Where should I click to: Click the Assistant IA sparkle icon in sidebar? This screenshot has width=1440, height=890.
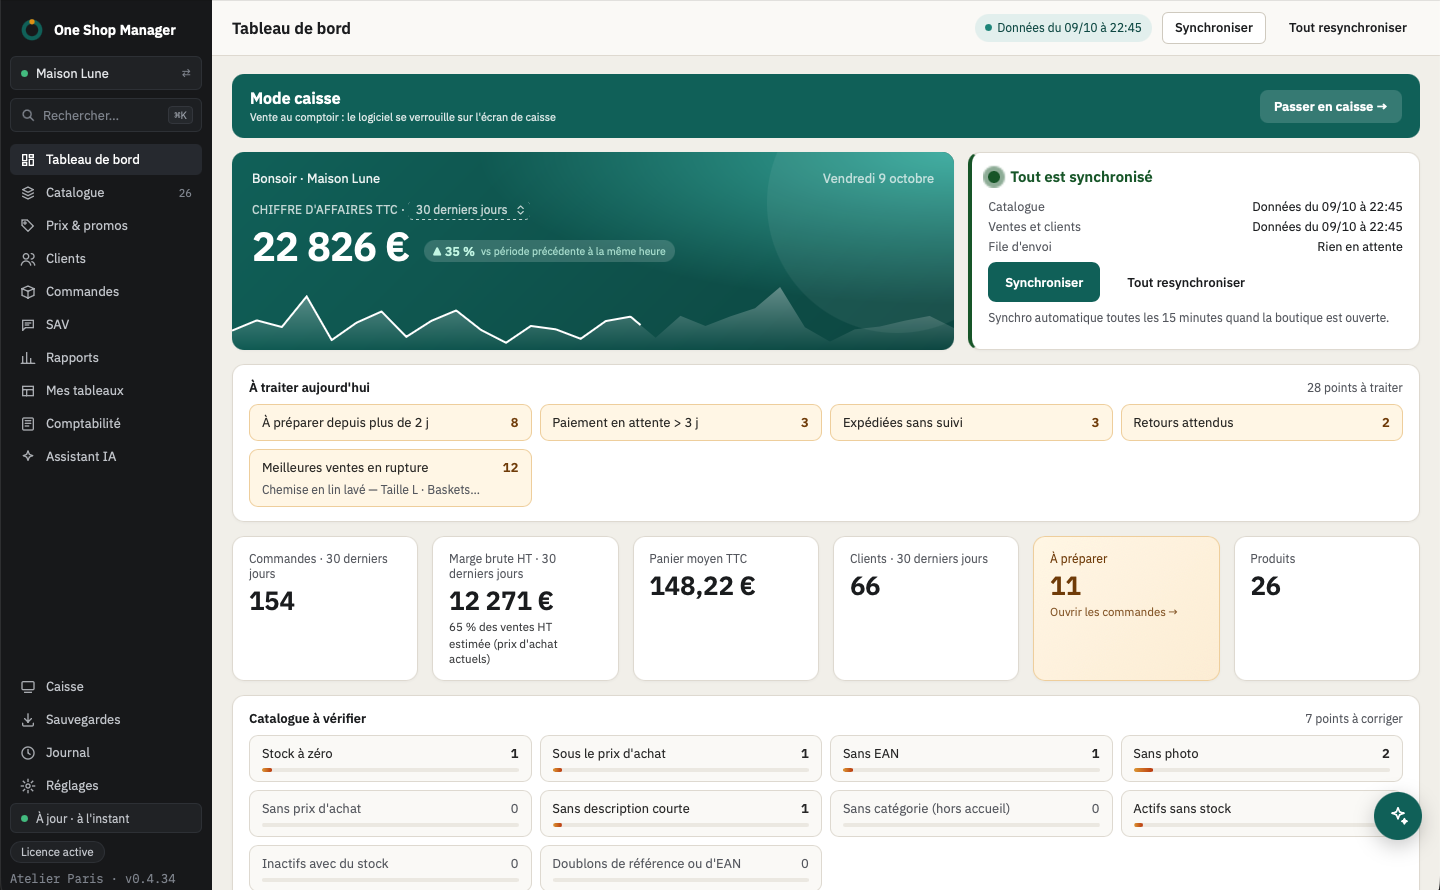tap(28, 457)
